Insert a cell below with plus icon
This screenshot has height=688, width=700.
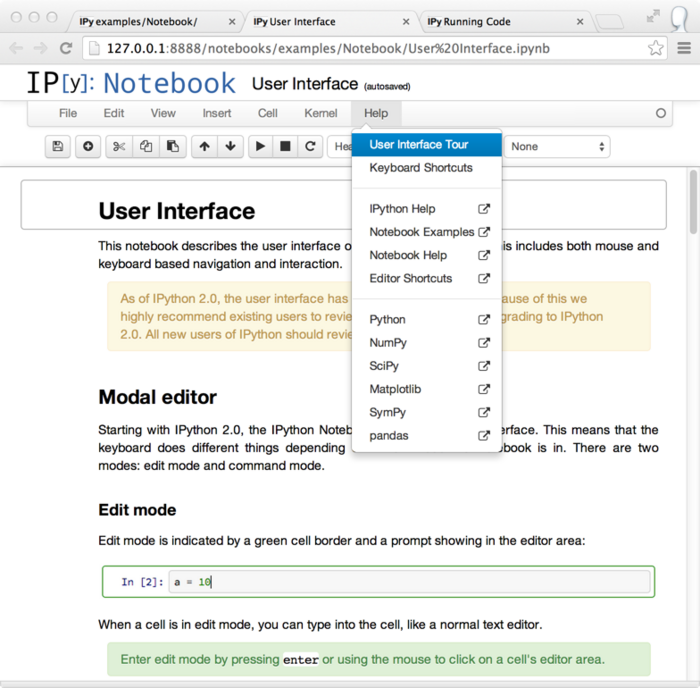[88, 146]
